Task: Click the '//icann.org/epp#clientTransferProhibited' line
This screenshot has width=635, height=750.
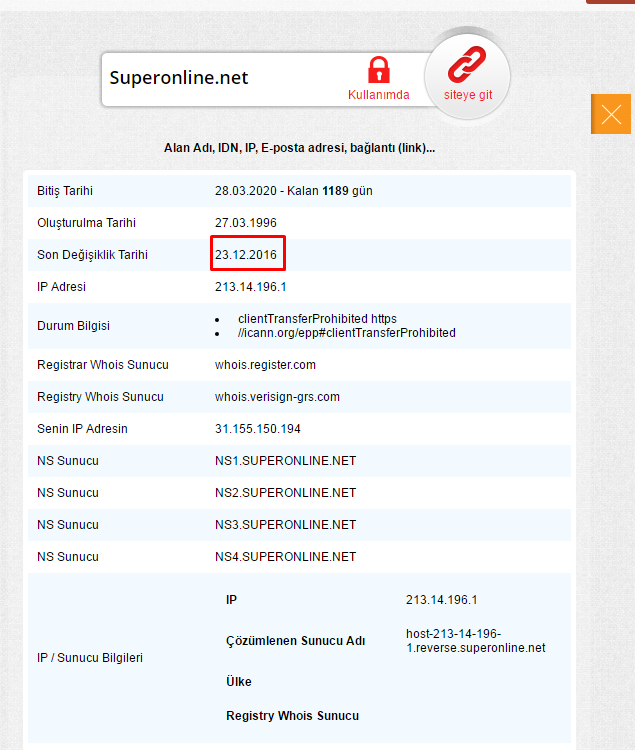Action: [x=347, y=333]
